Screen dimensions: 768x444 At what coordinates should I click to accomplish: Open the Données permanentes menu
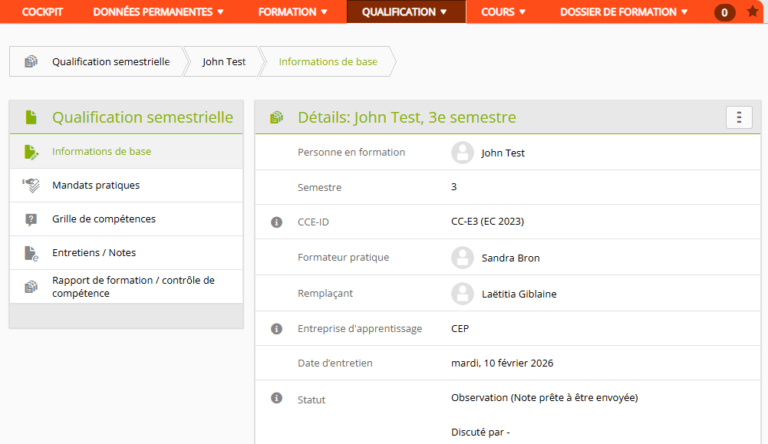point(158,12)
